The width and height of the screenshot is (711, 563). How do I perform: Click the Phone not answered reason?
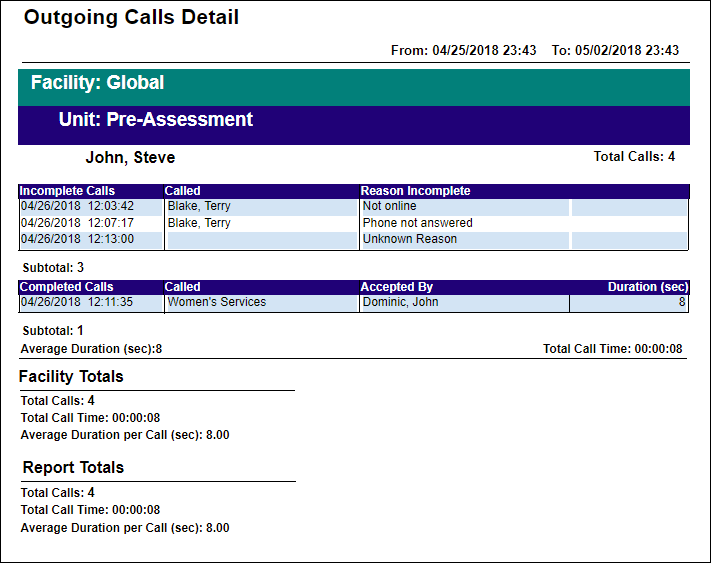point(418,223)
